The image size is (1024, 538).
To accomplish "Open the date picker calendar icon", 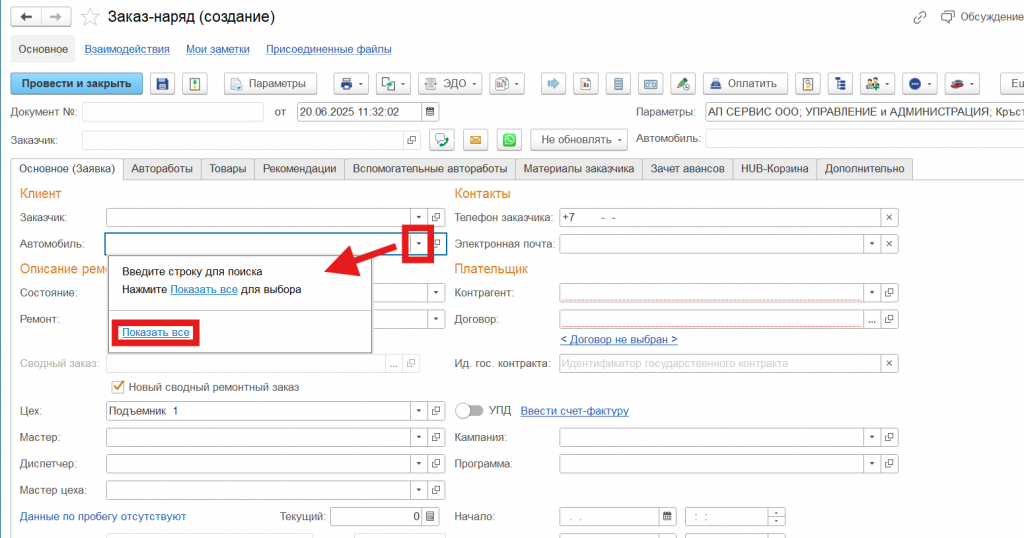I will [x=430, y=112].
